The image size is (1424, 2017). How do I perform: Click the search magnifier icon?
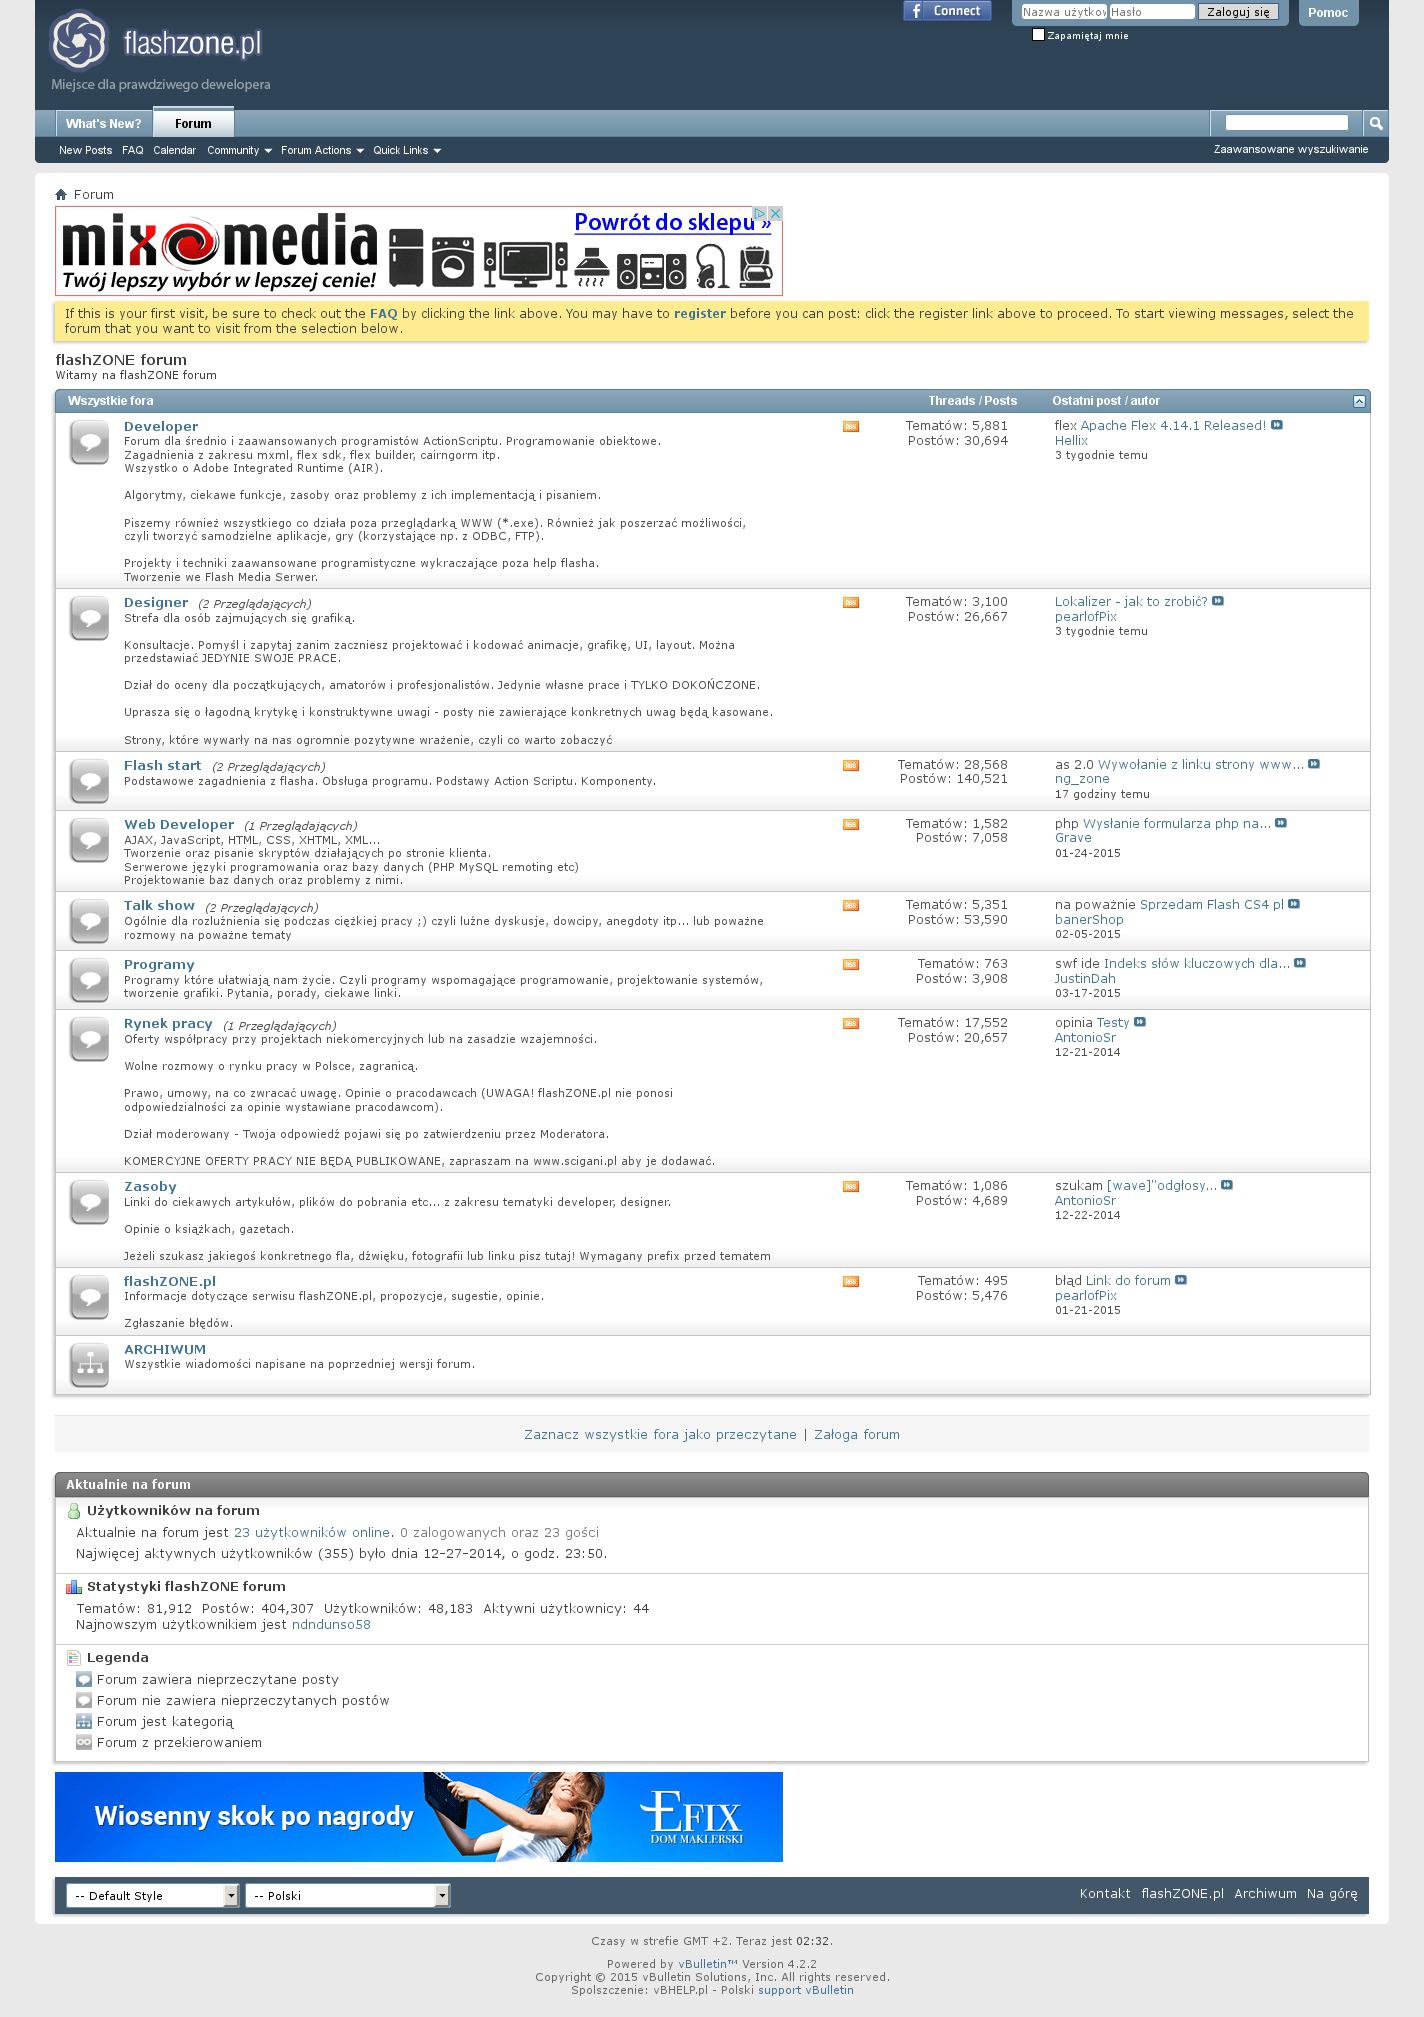[x=1376, y=123]
